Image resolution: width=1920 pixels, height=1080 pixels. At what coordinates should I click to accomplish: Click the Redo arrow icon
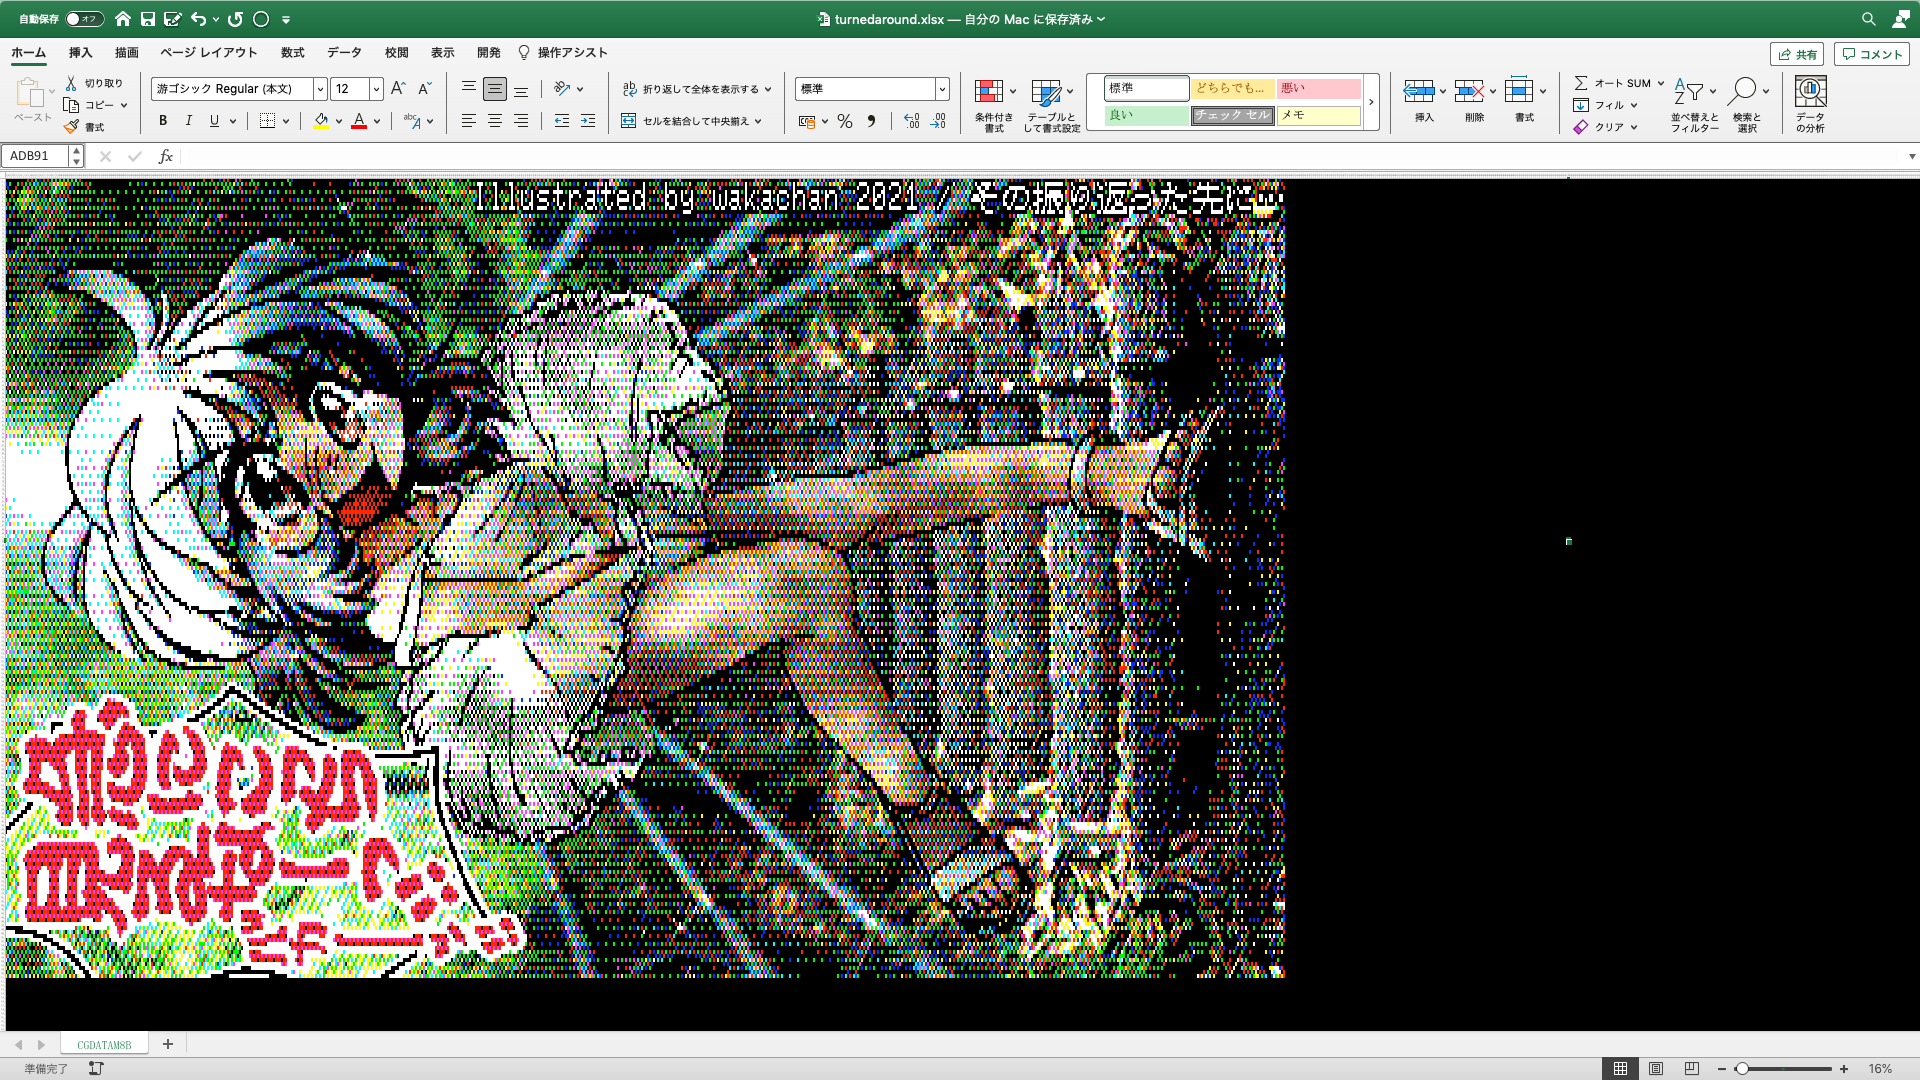[x=235, y=19]
